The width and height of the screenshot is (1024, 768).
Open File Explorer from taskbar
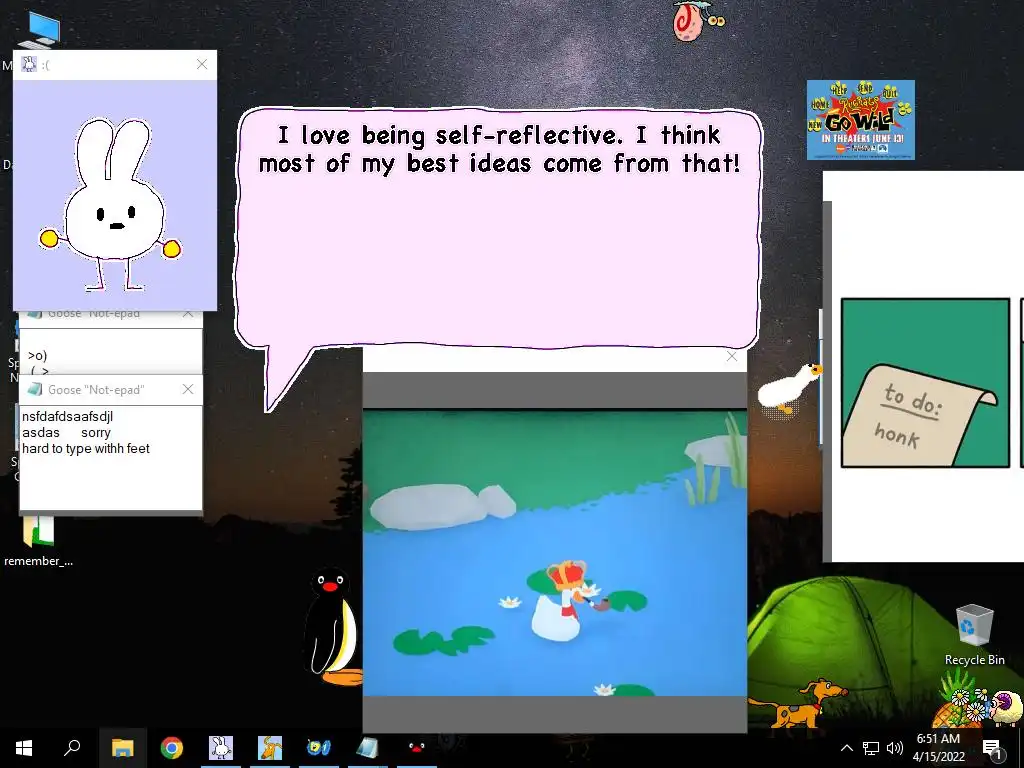[123, 748]
